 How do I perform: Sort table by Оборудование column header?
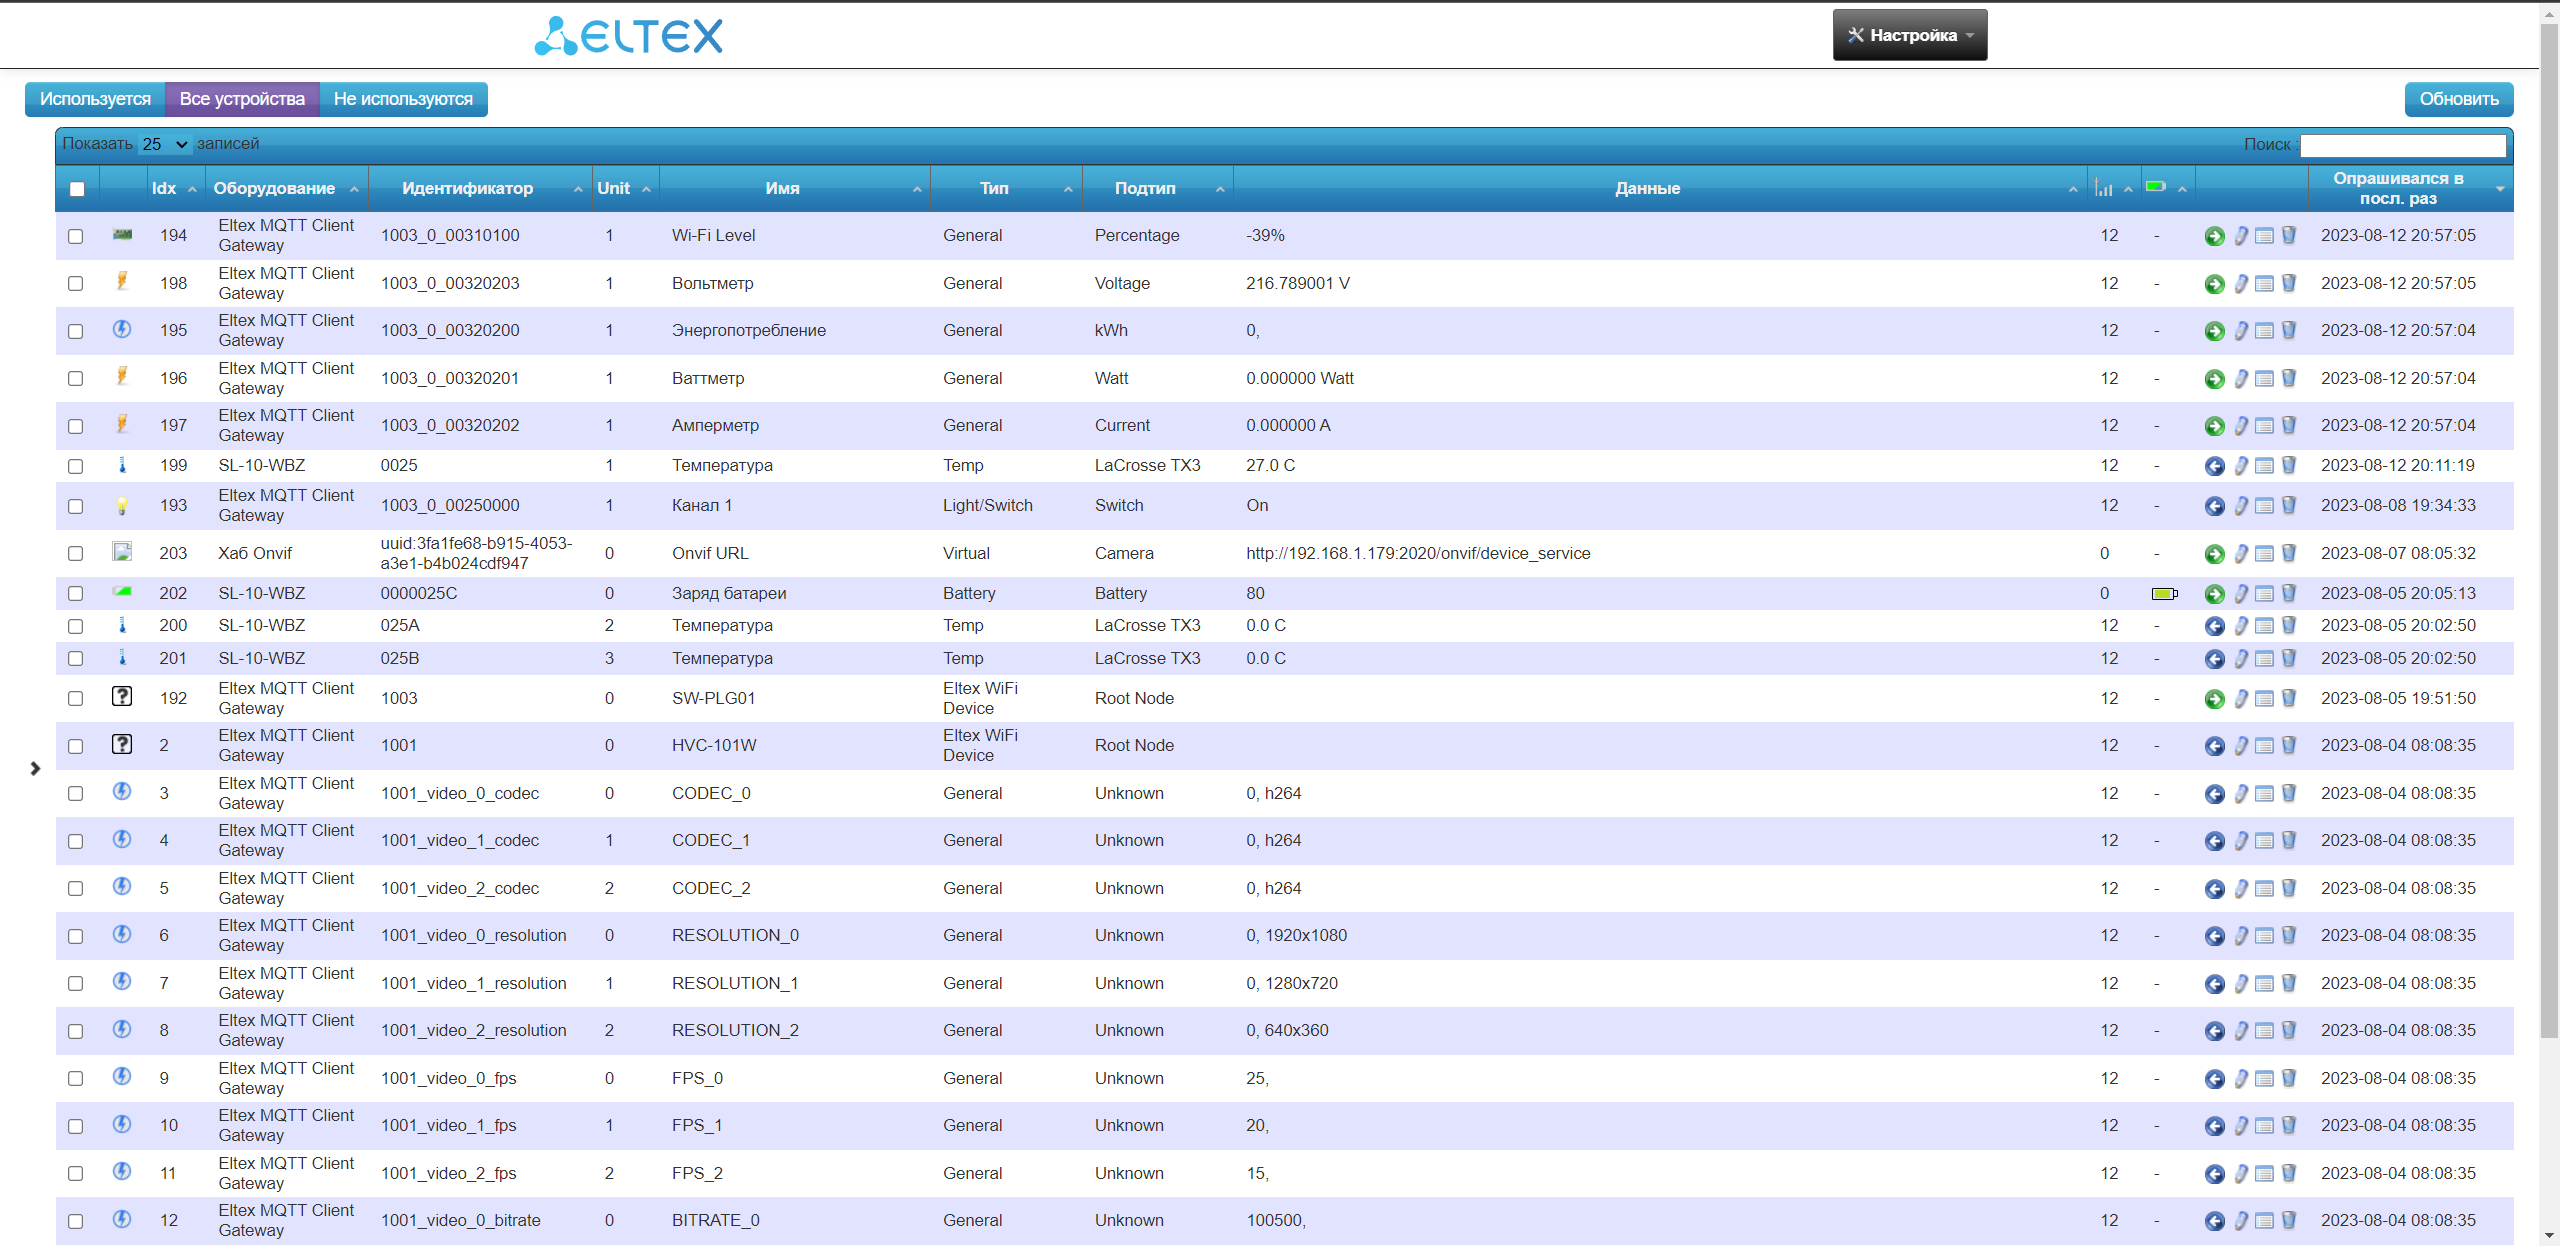click(x=274, y=188)
